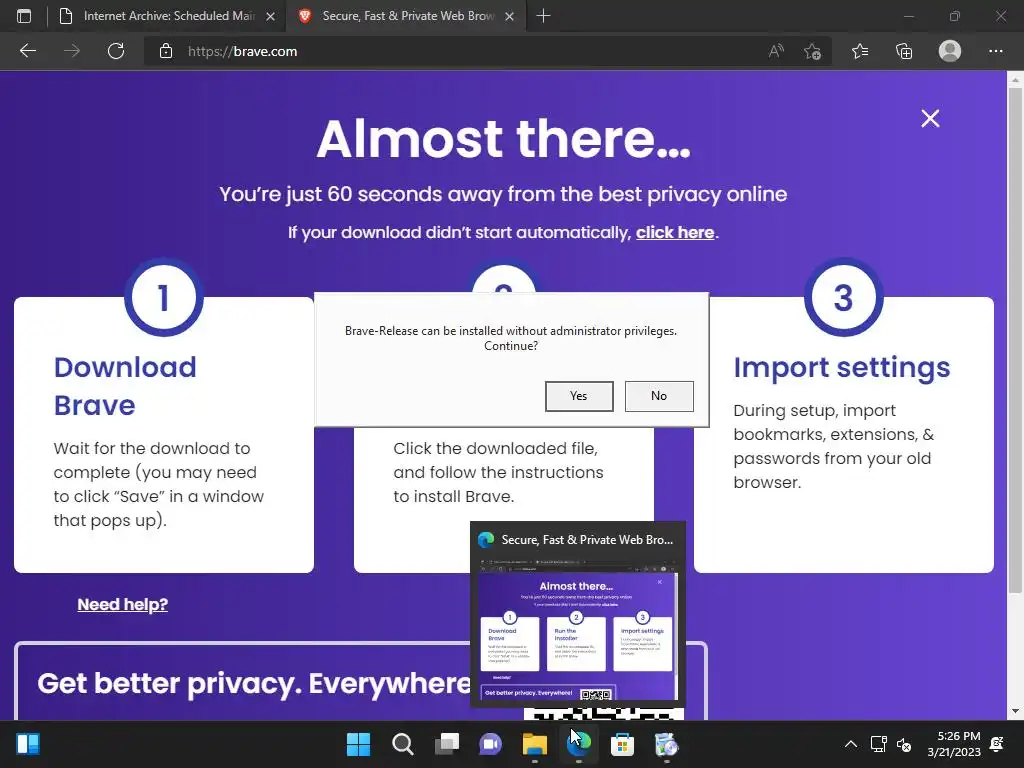This screenshot has height=768, width=1024.
Task: Open the Favorites list
Action: [860, 51]
